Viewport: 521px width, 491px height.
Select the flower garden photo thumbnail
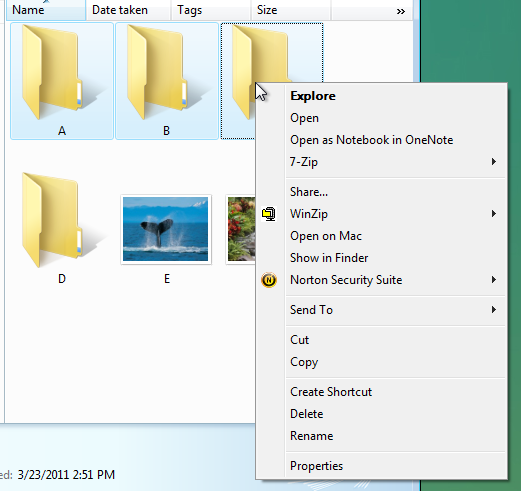point(241,229)
